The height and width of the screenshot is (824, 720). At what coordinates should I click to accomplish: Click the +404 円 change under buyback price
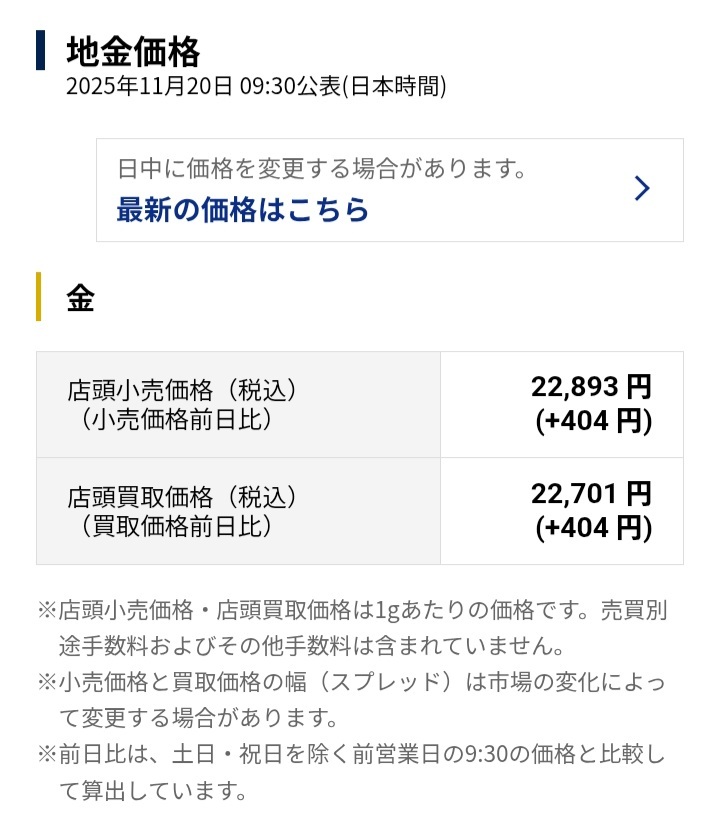pyautogui.click(x=594, y=527)
